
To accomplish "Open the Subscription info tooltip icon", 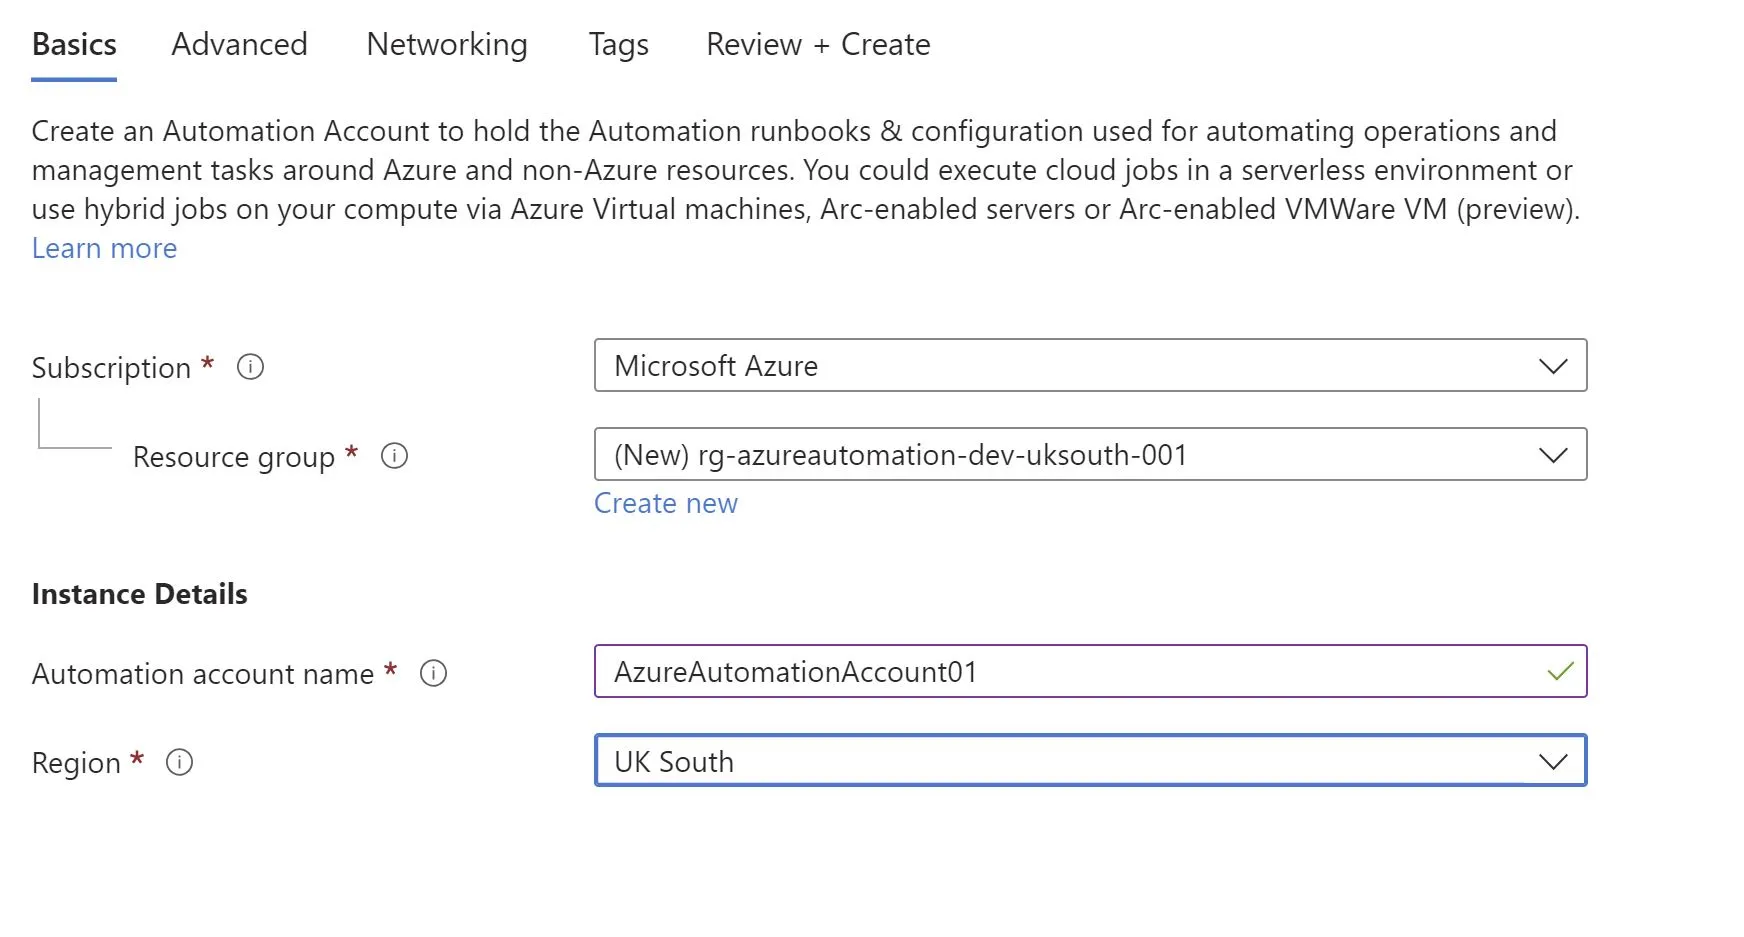I will [x=250, y=367].
